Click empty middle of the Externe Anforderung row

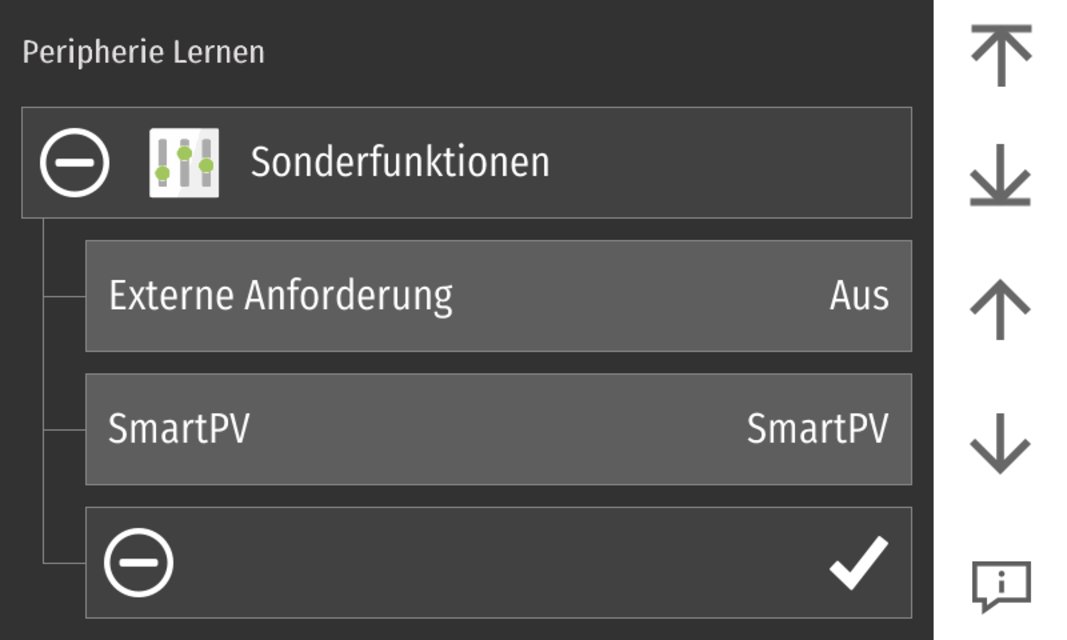tap(640, 296)
